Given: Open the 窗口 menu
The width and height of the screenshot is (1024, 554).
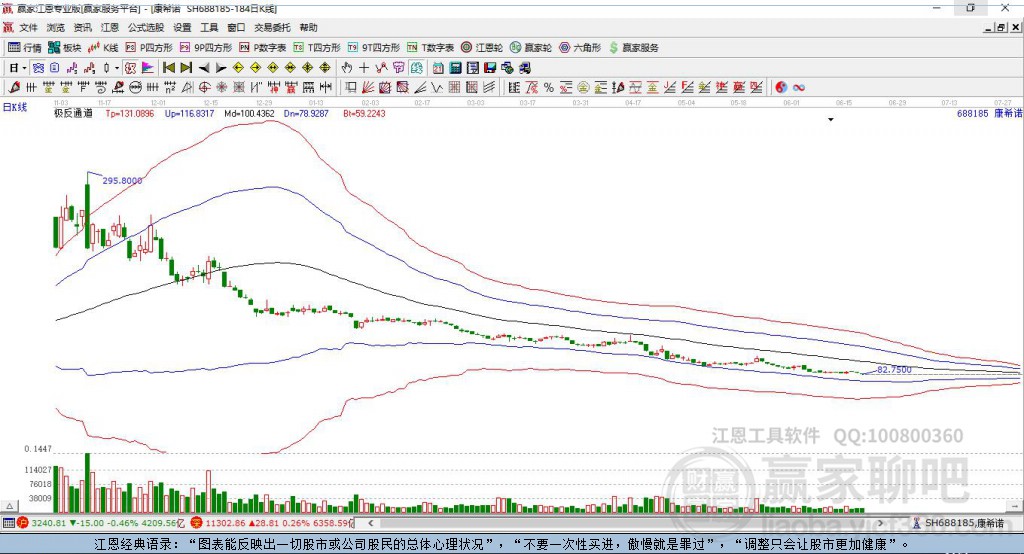Looking at the screenshot, I should pyautogui.click(x=236, y=27).
